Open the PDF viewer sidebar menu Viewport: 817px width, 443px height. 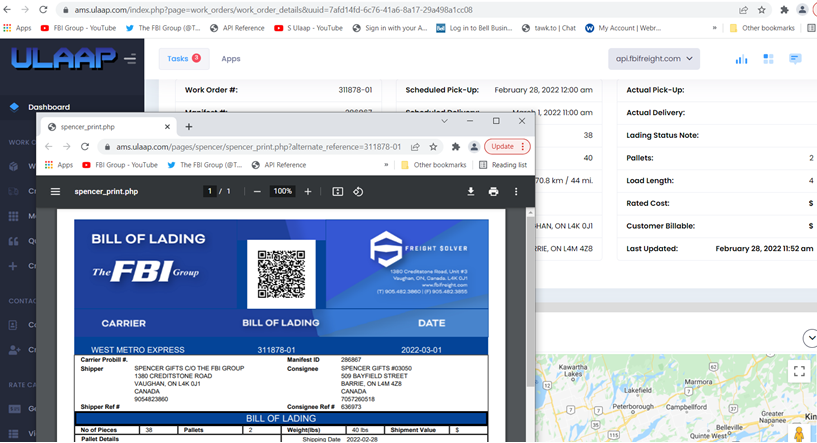click(56, 191)
